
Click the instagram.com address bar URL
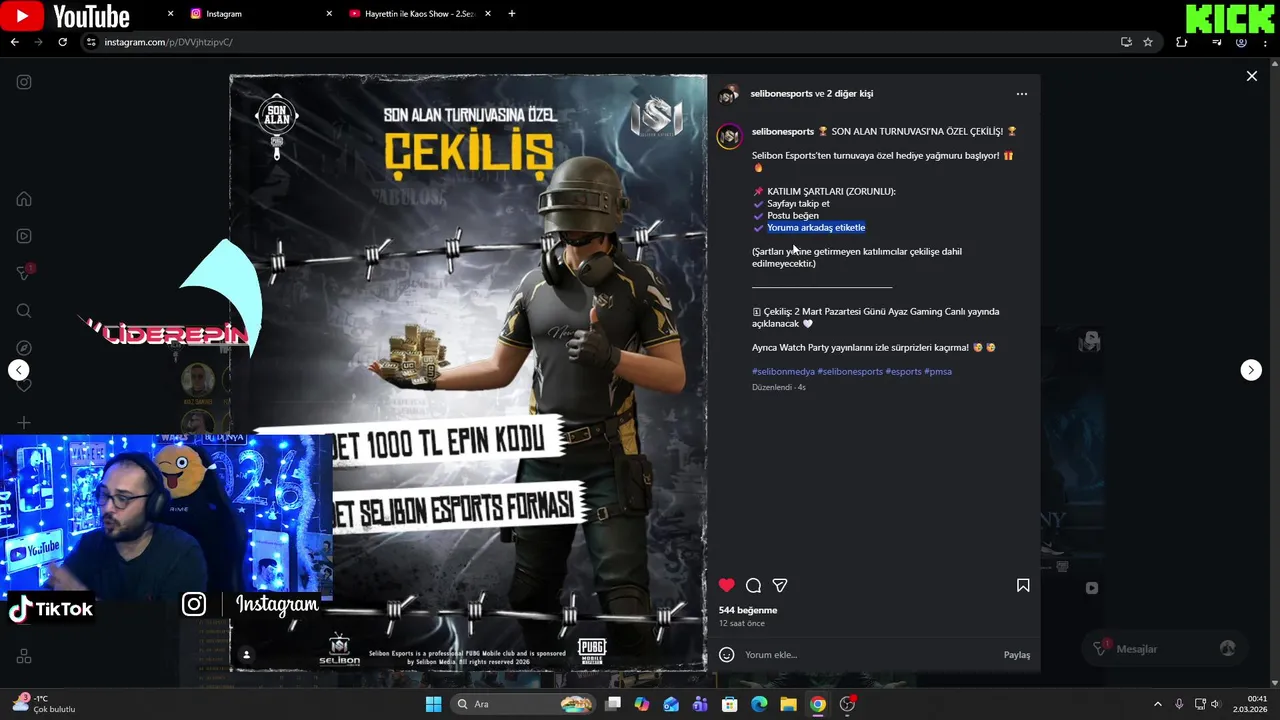(x=168, y=42)
